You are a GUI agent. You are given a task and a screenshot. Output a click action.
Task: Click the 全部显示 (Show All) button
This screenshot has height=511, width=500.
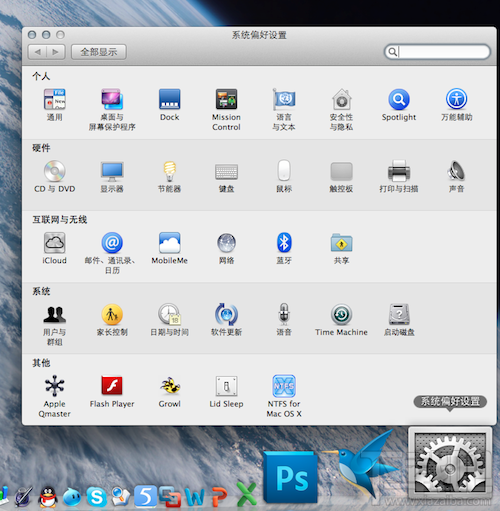pyautogui.click(x=99, y=52)
